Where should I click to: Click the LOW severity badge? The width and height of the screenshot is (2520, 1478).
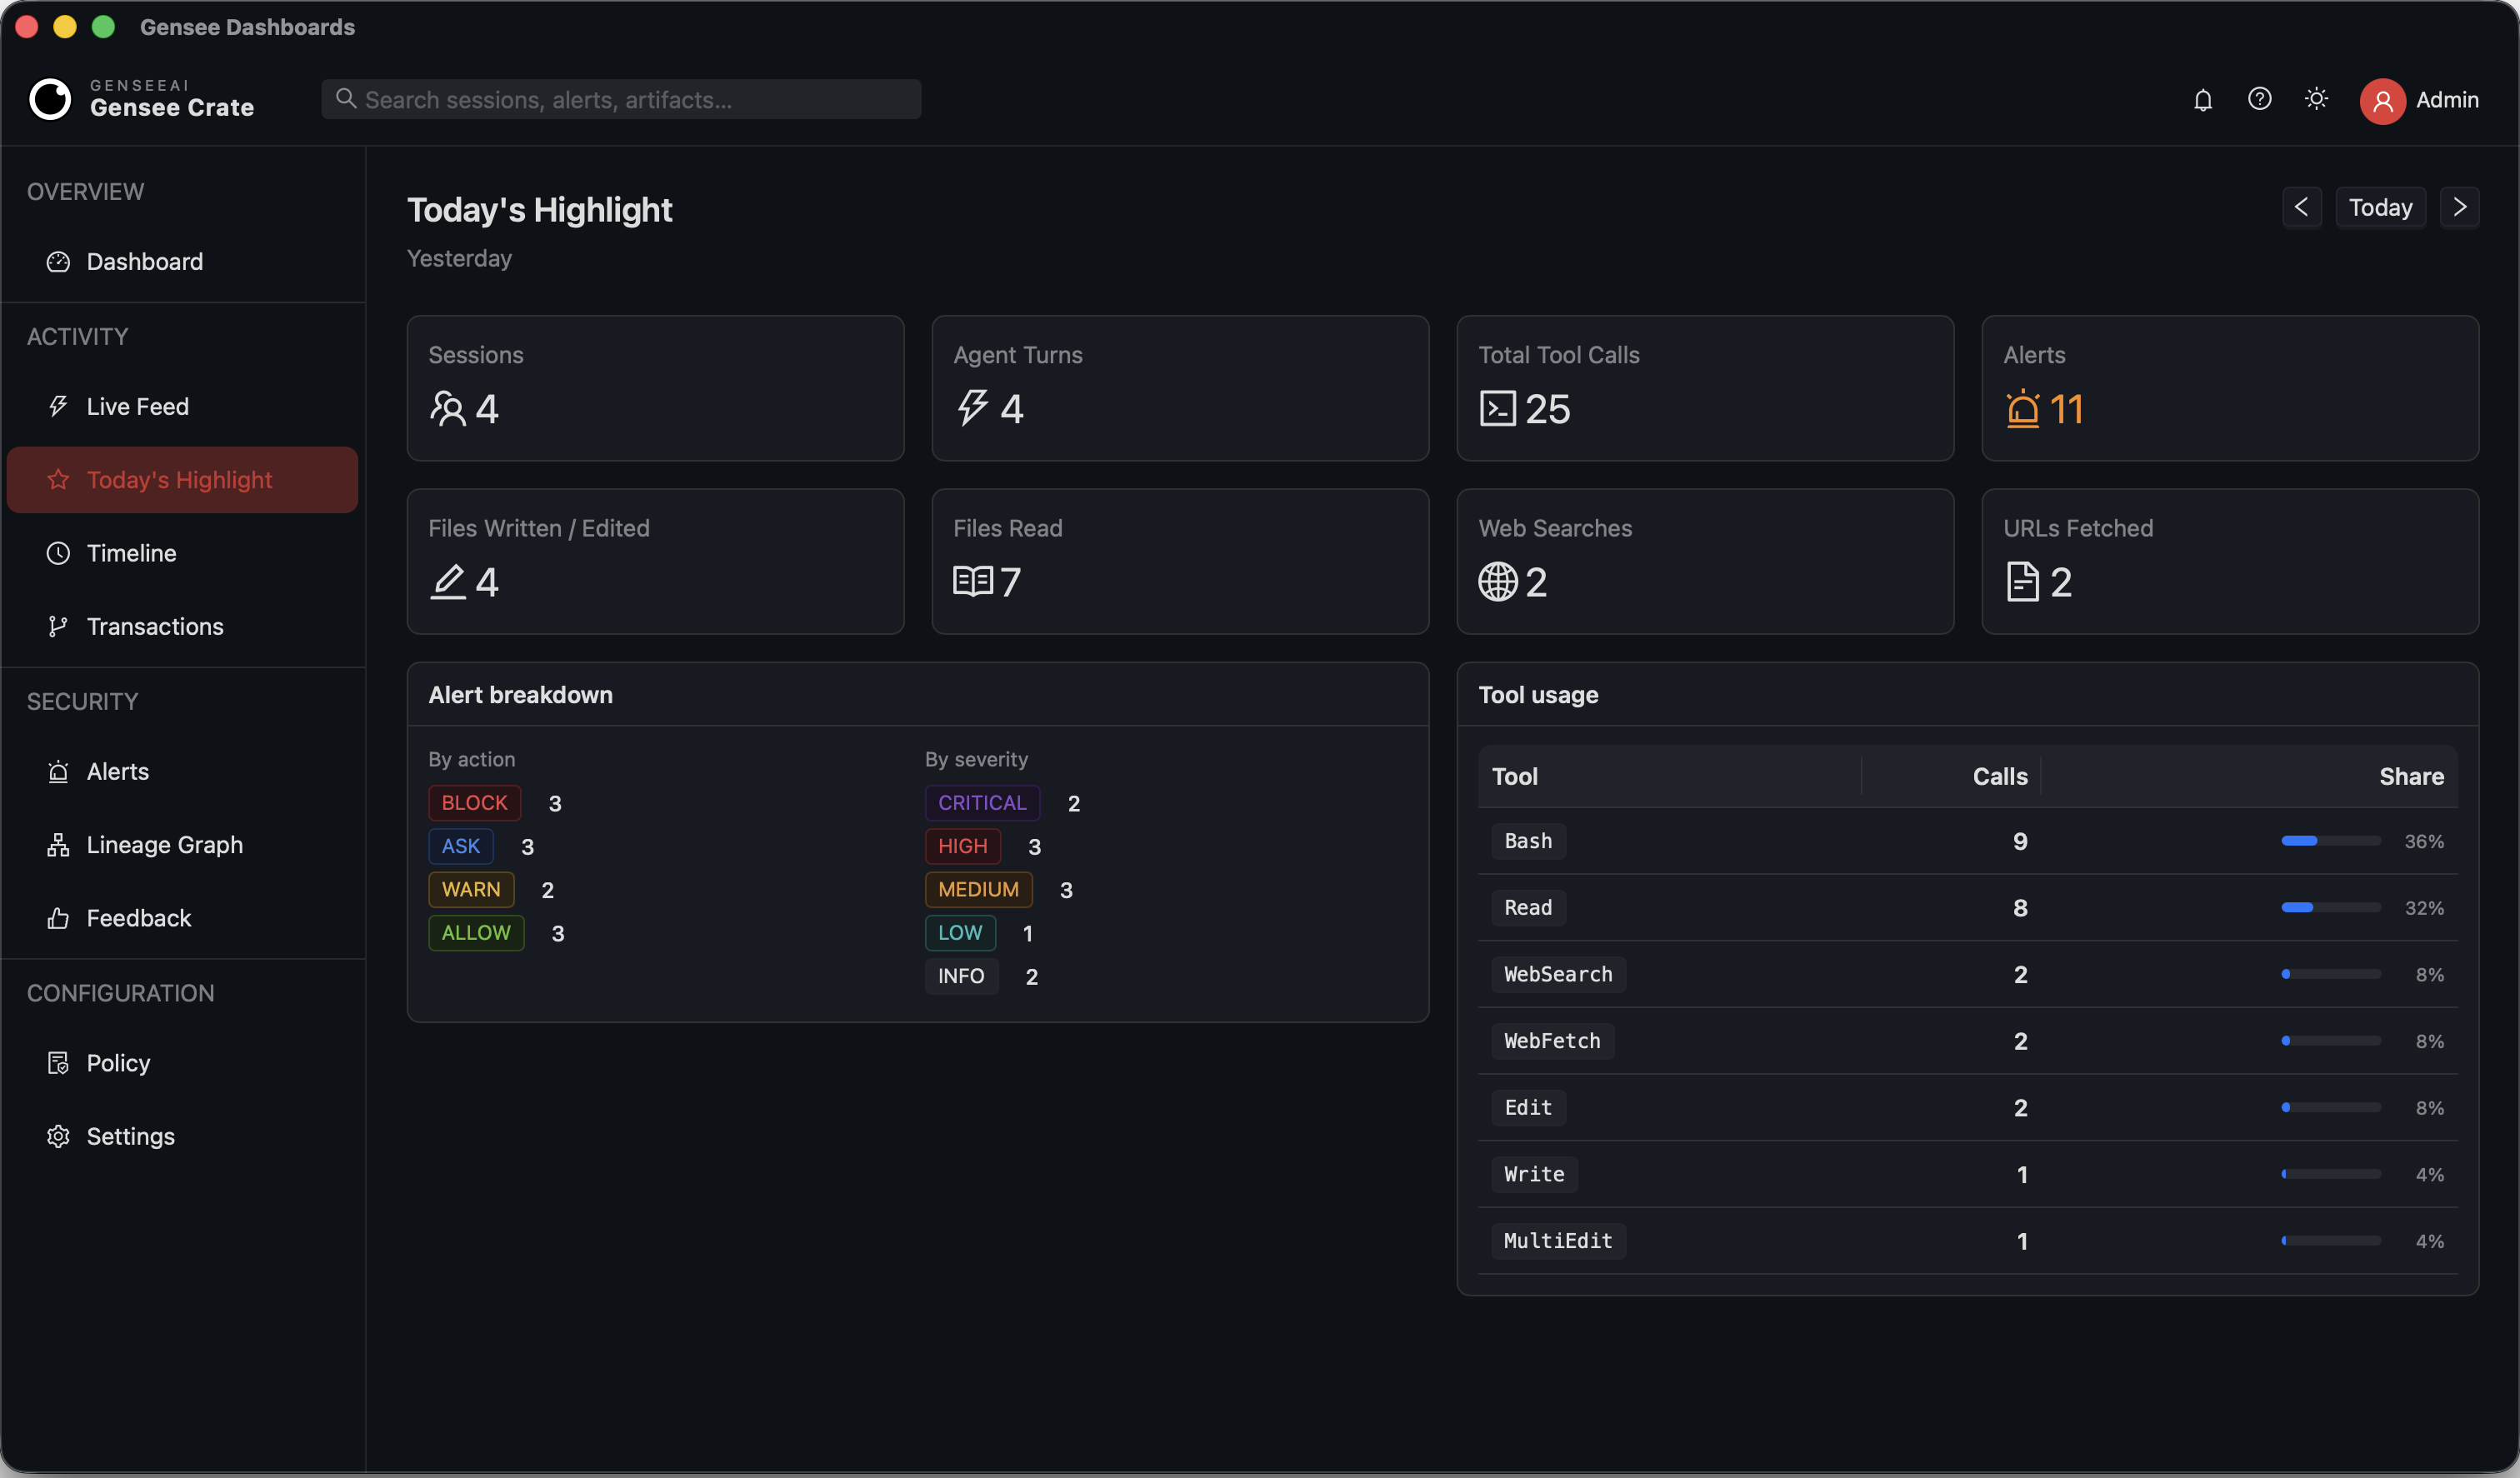coord(960,933)
